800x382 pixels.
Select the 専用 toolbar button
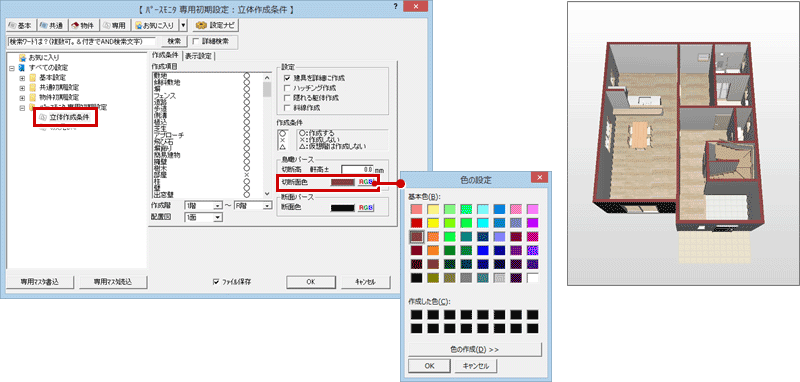pos(114,25)
